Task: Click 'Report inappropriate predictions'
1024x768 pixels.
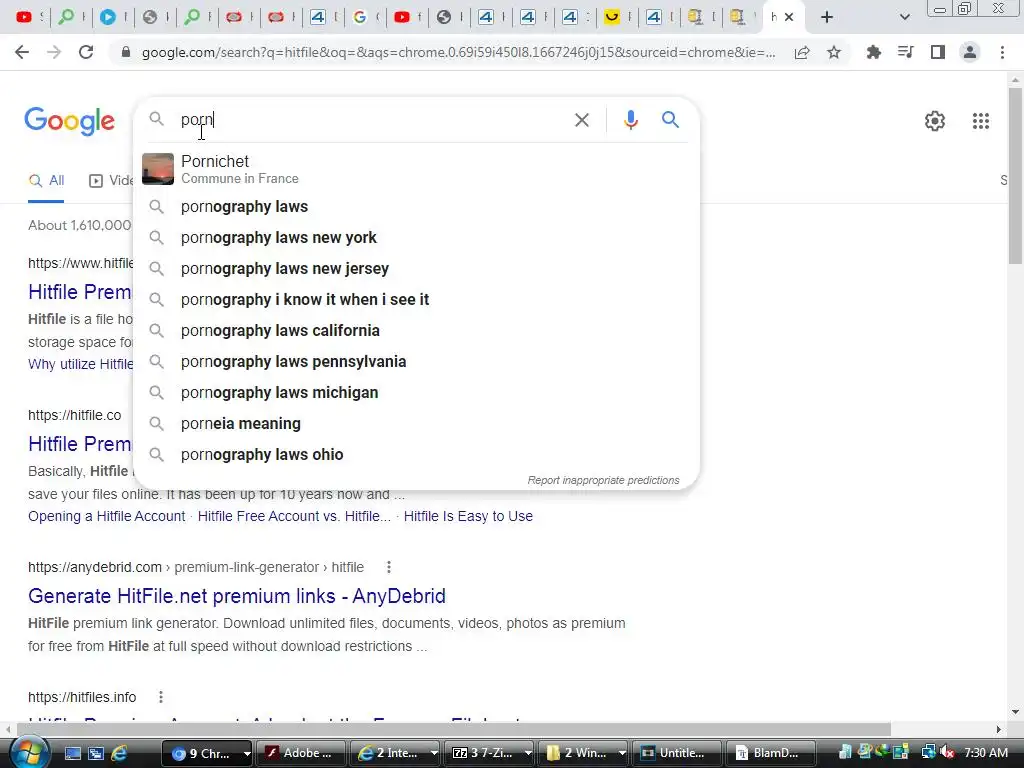Action: [x=603, y=480]
